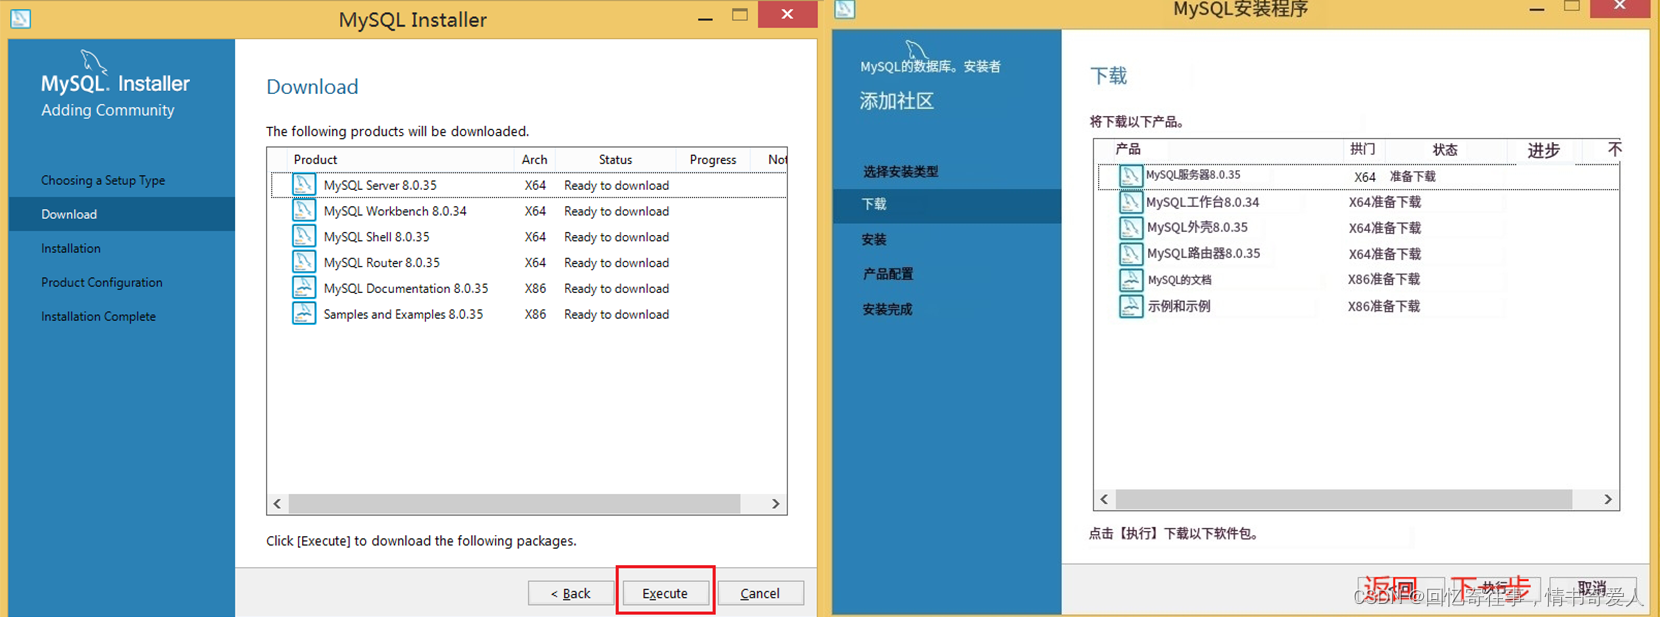Viewport: 1660px width, 617px height.
Task: Click the MySQL服务器8.0.35 icon in Chinese window
Action: pos(1131,176)
